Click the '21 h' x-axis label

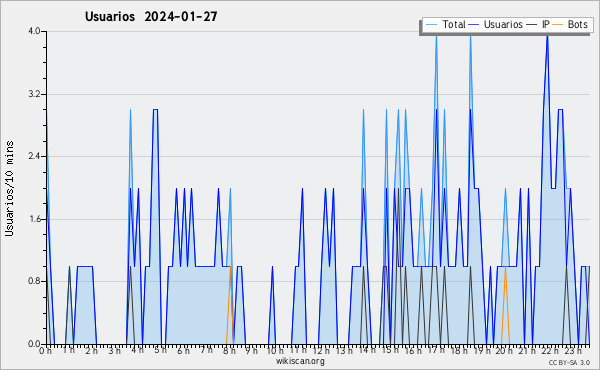528,351
